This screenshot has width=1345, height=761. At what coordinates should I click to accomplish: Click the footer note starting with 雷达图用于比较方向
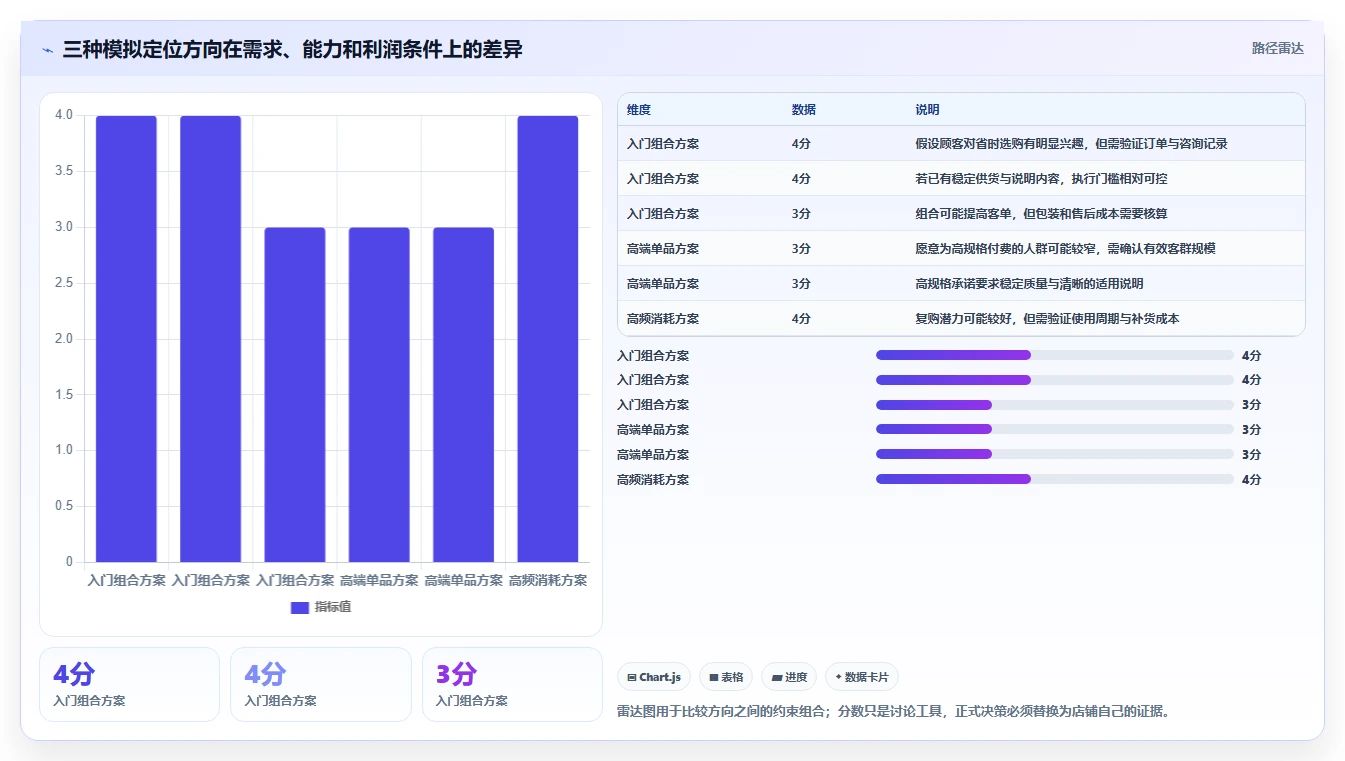coord(894,712)
